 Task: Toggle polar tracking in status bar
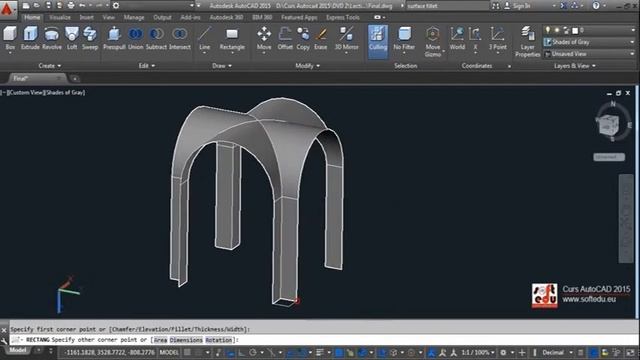point(253,352)
